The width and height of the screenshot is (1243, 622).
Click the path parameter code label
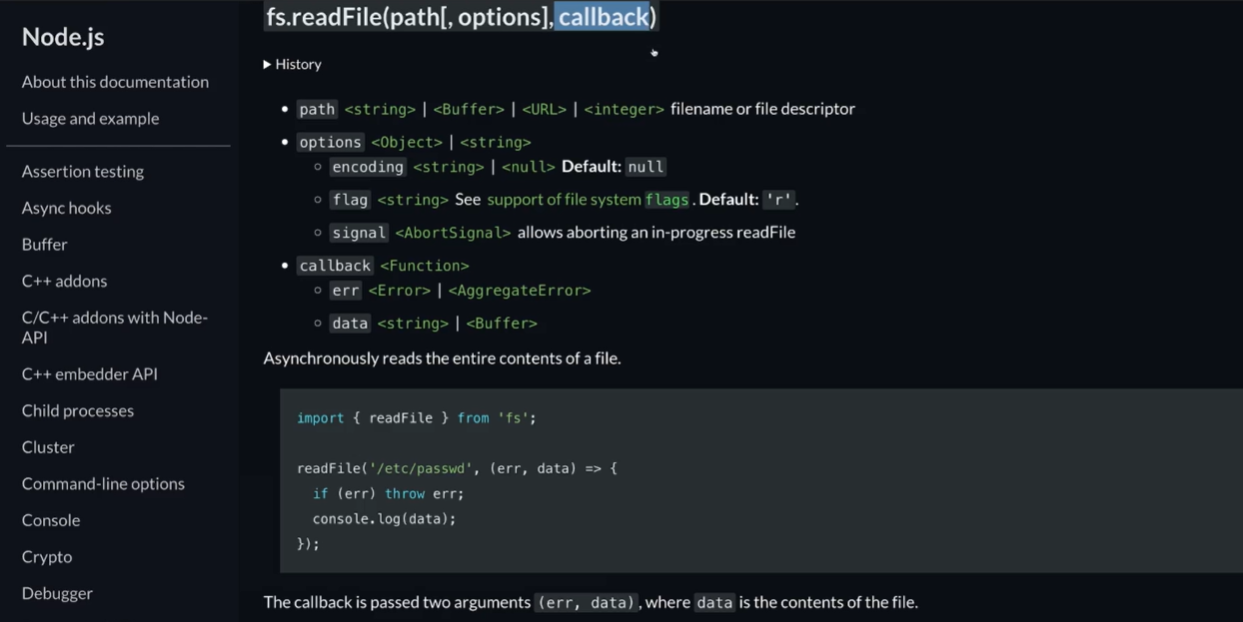pyautogui.click(x=317, y=109)
